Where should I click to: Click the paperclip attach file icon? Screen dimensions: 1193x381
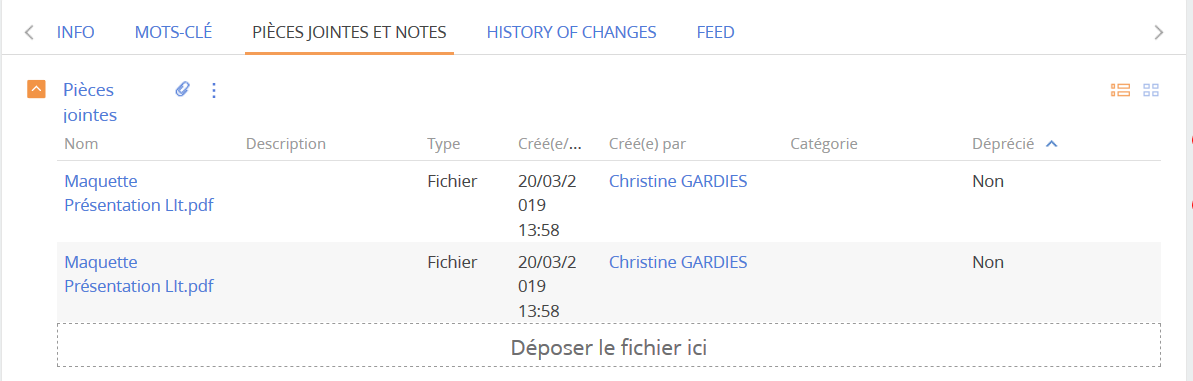click(182, 90)
